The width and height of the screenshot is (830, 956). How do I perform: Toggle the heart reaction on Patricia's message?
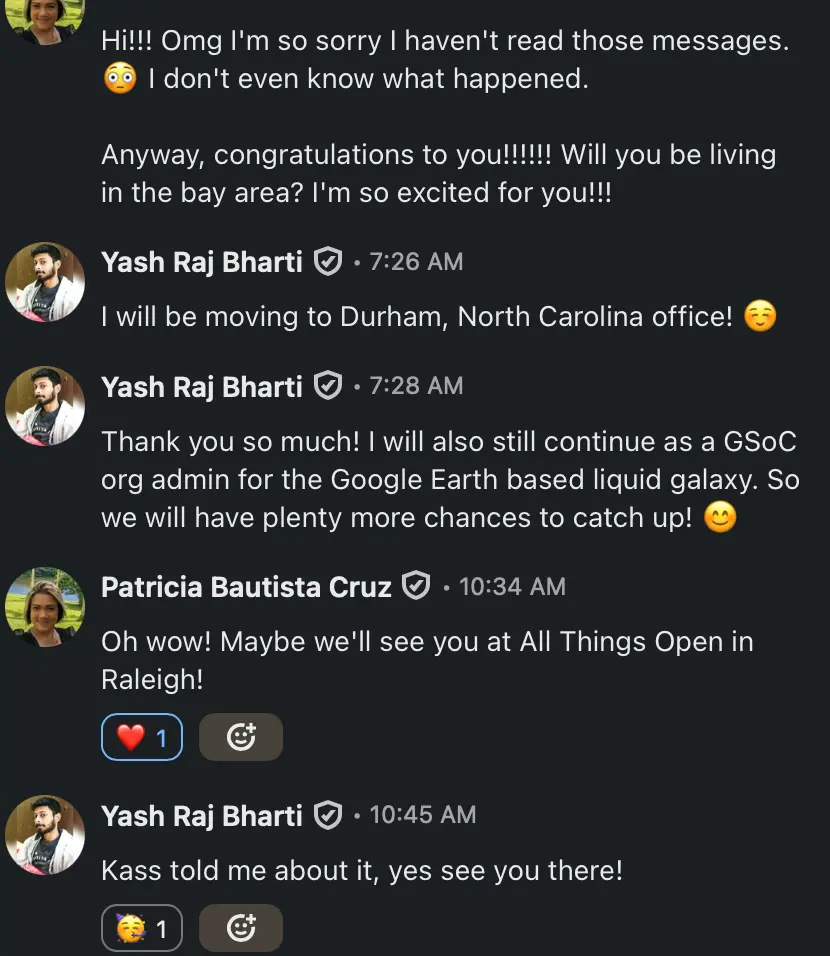coord(142,738)
